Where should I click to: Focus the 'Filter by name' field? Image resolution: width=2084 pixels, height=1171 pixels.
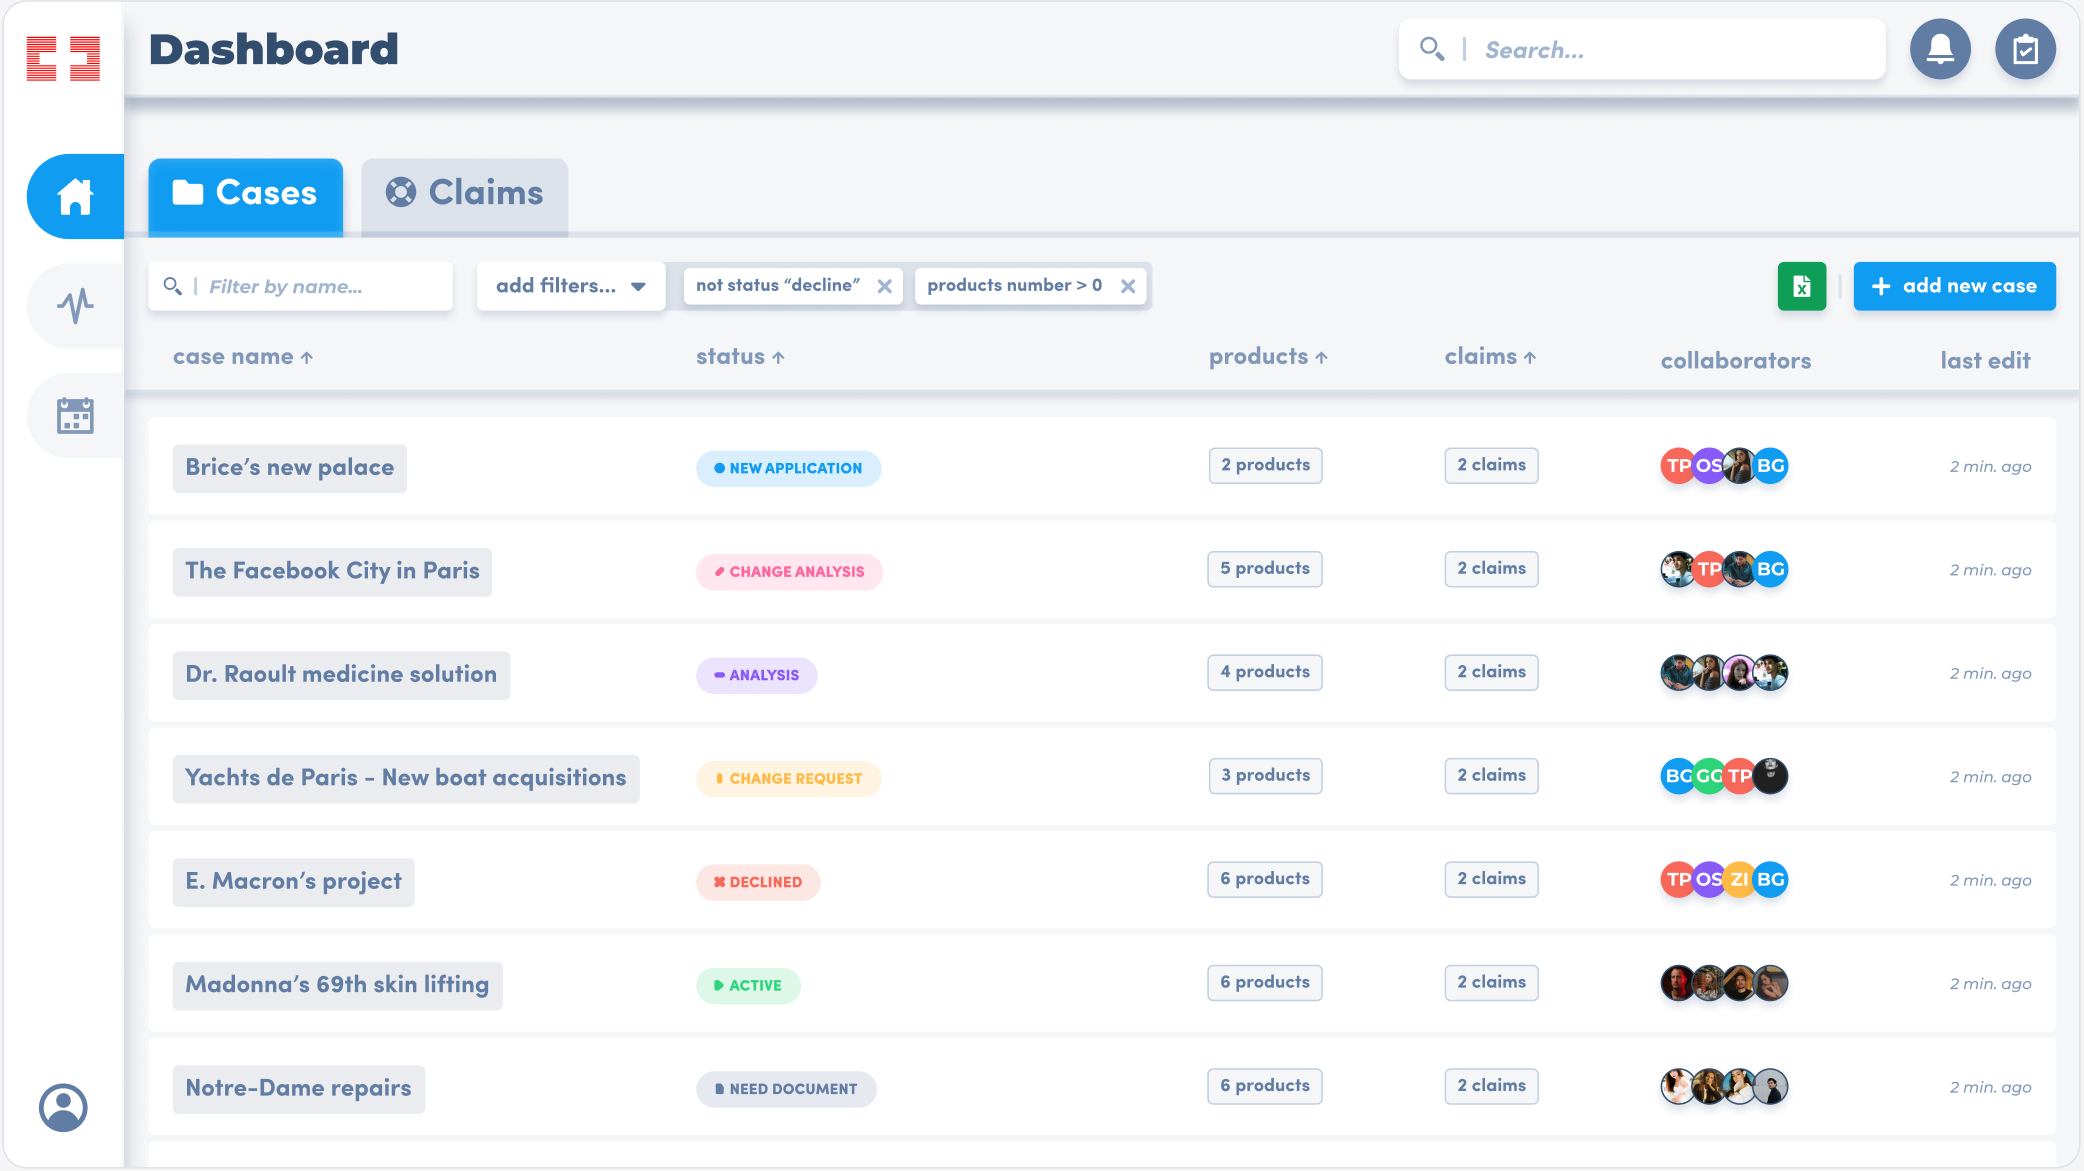(x=300, y=287)
